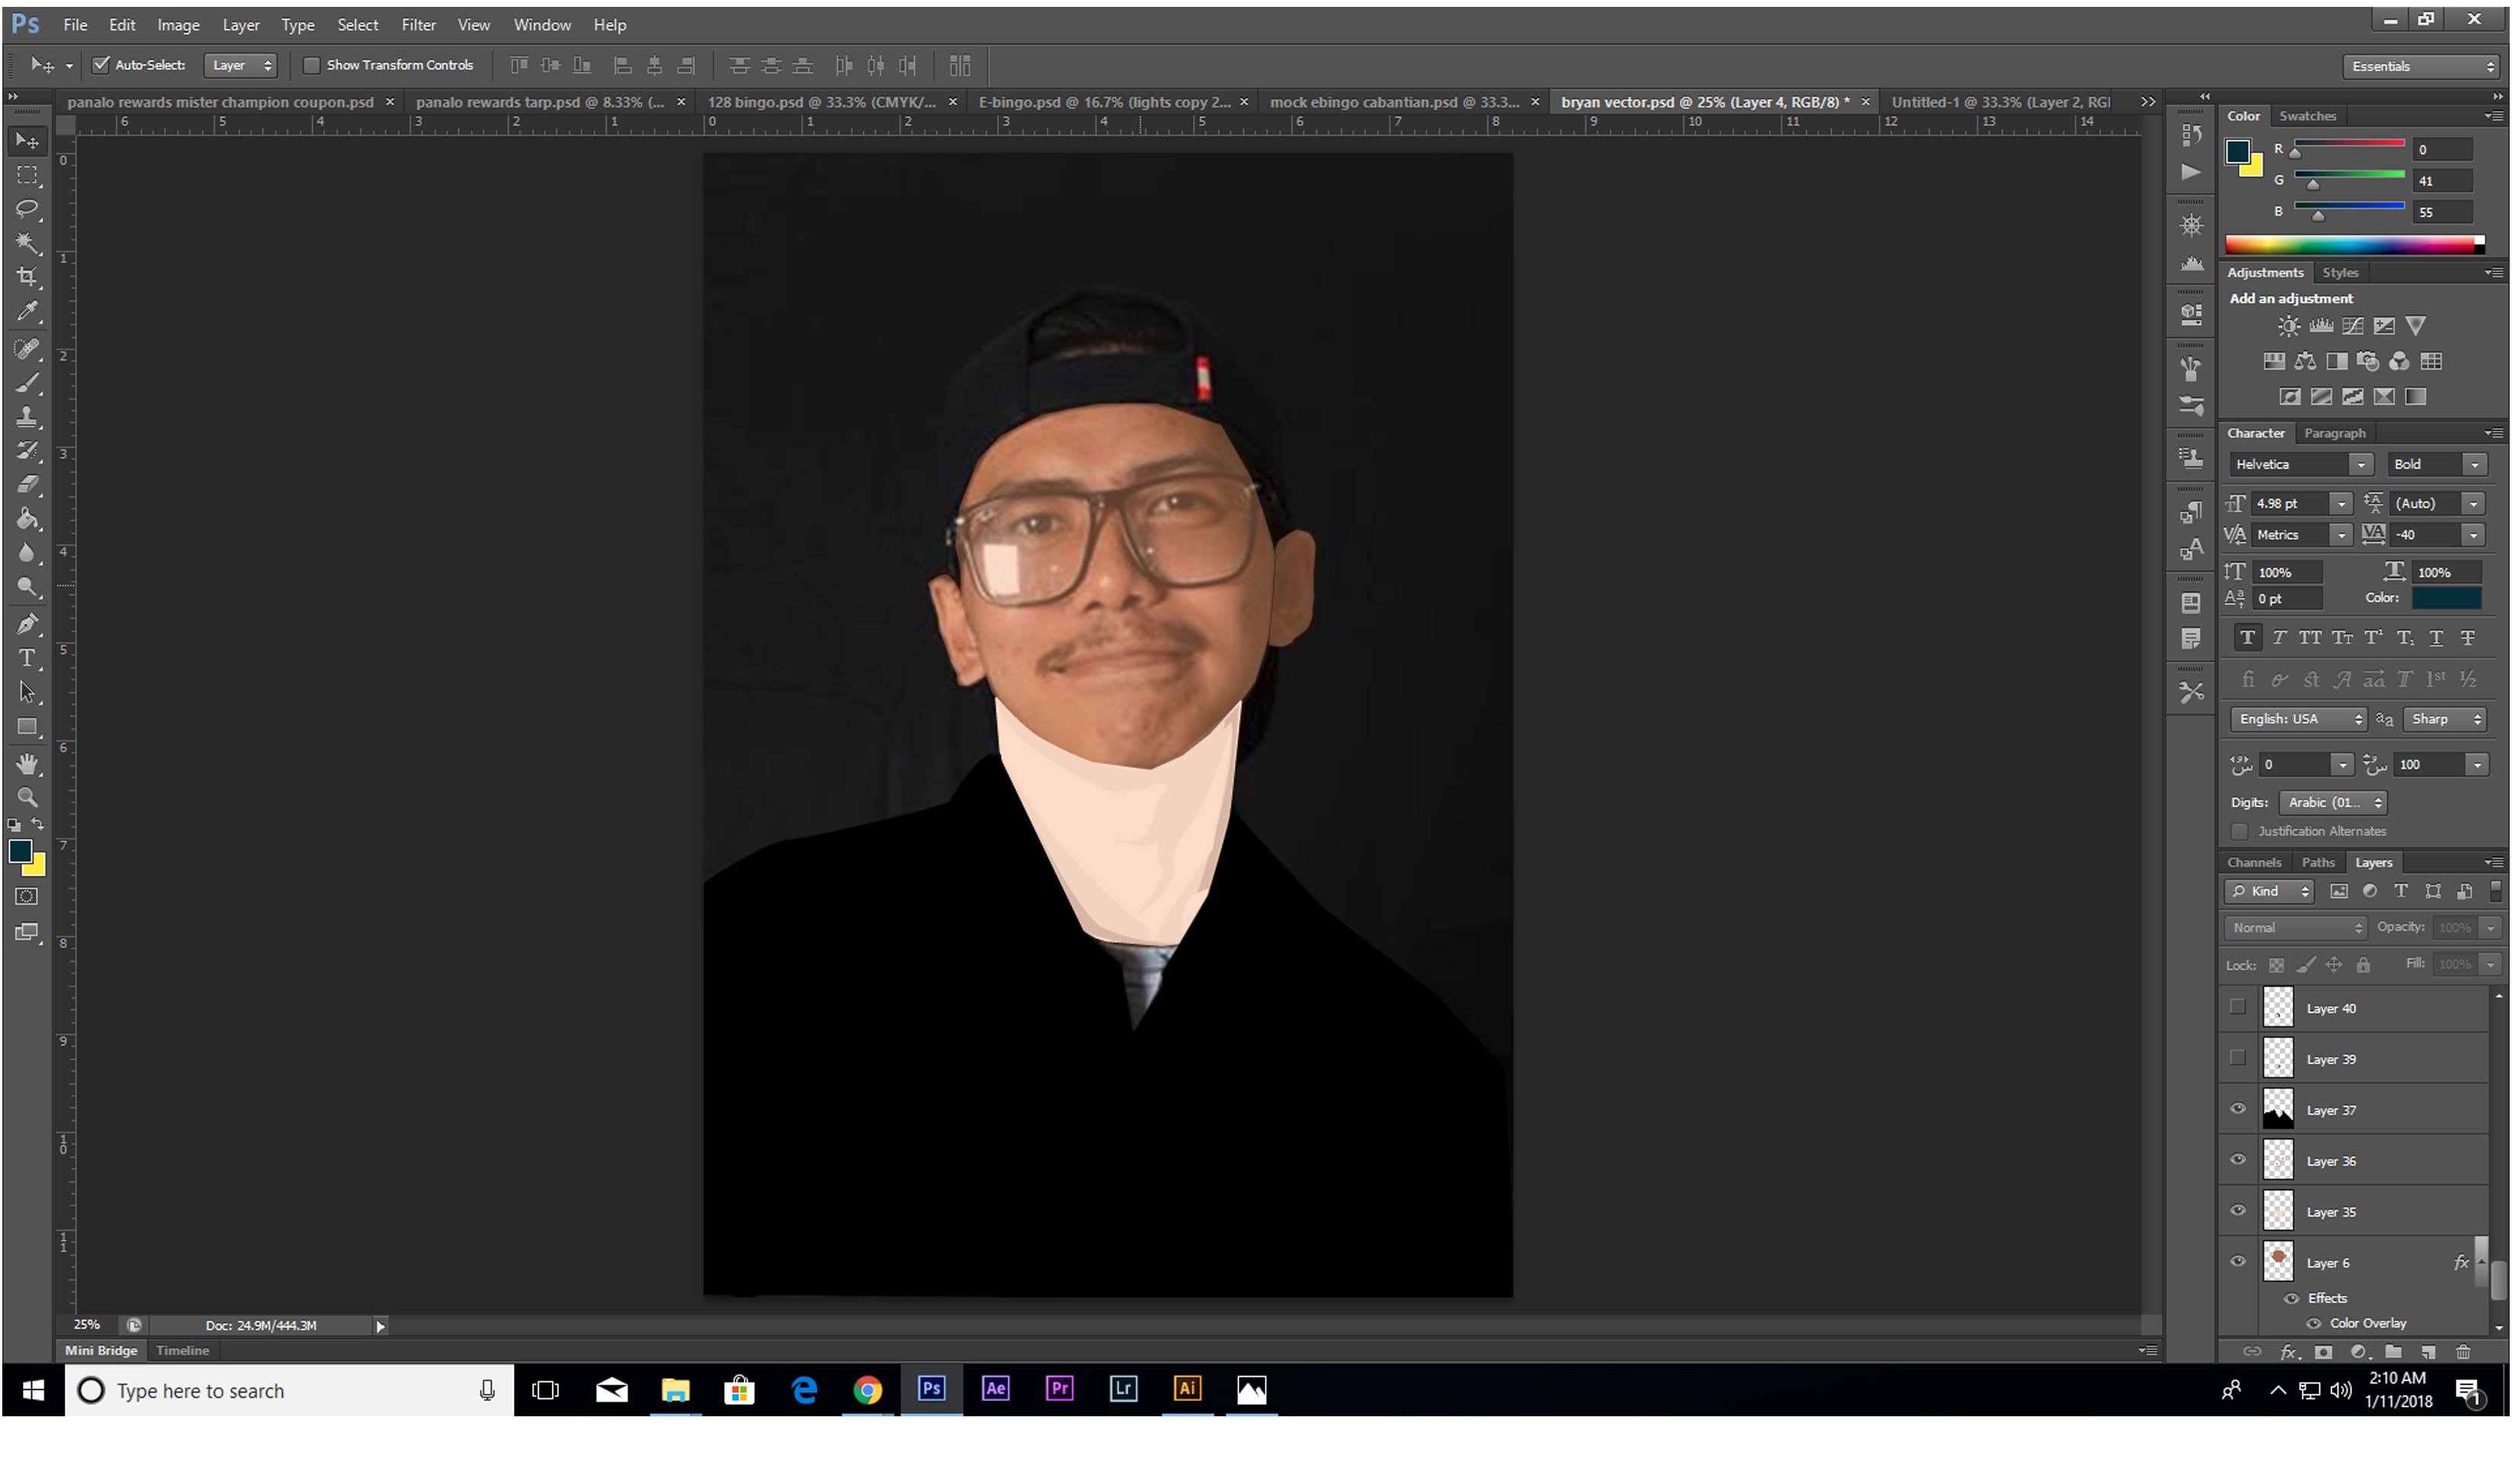Select the Crop tool

(27, 277)
